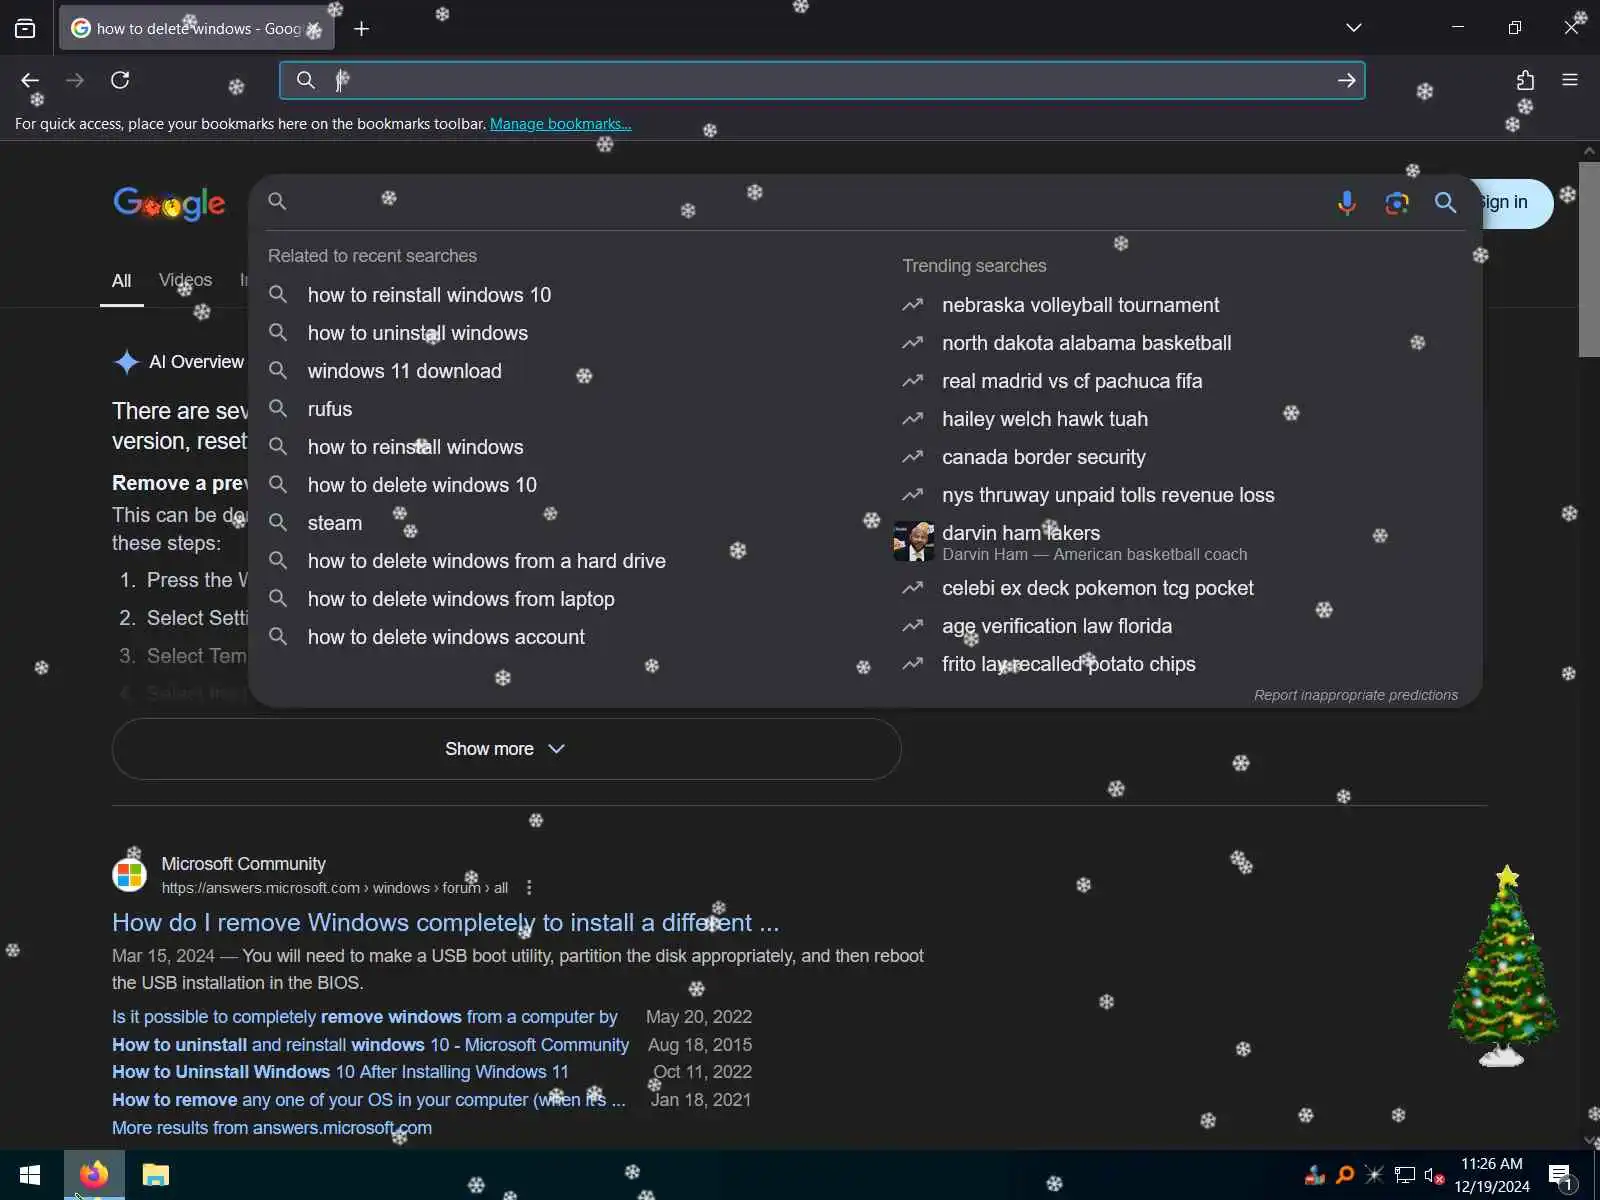Open the network status tray icon

coord(1405,1175)
